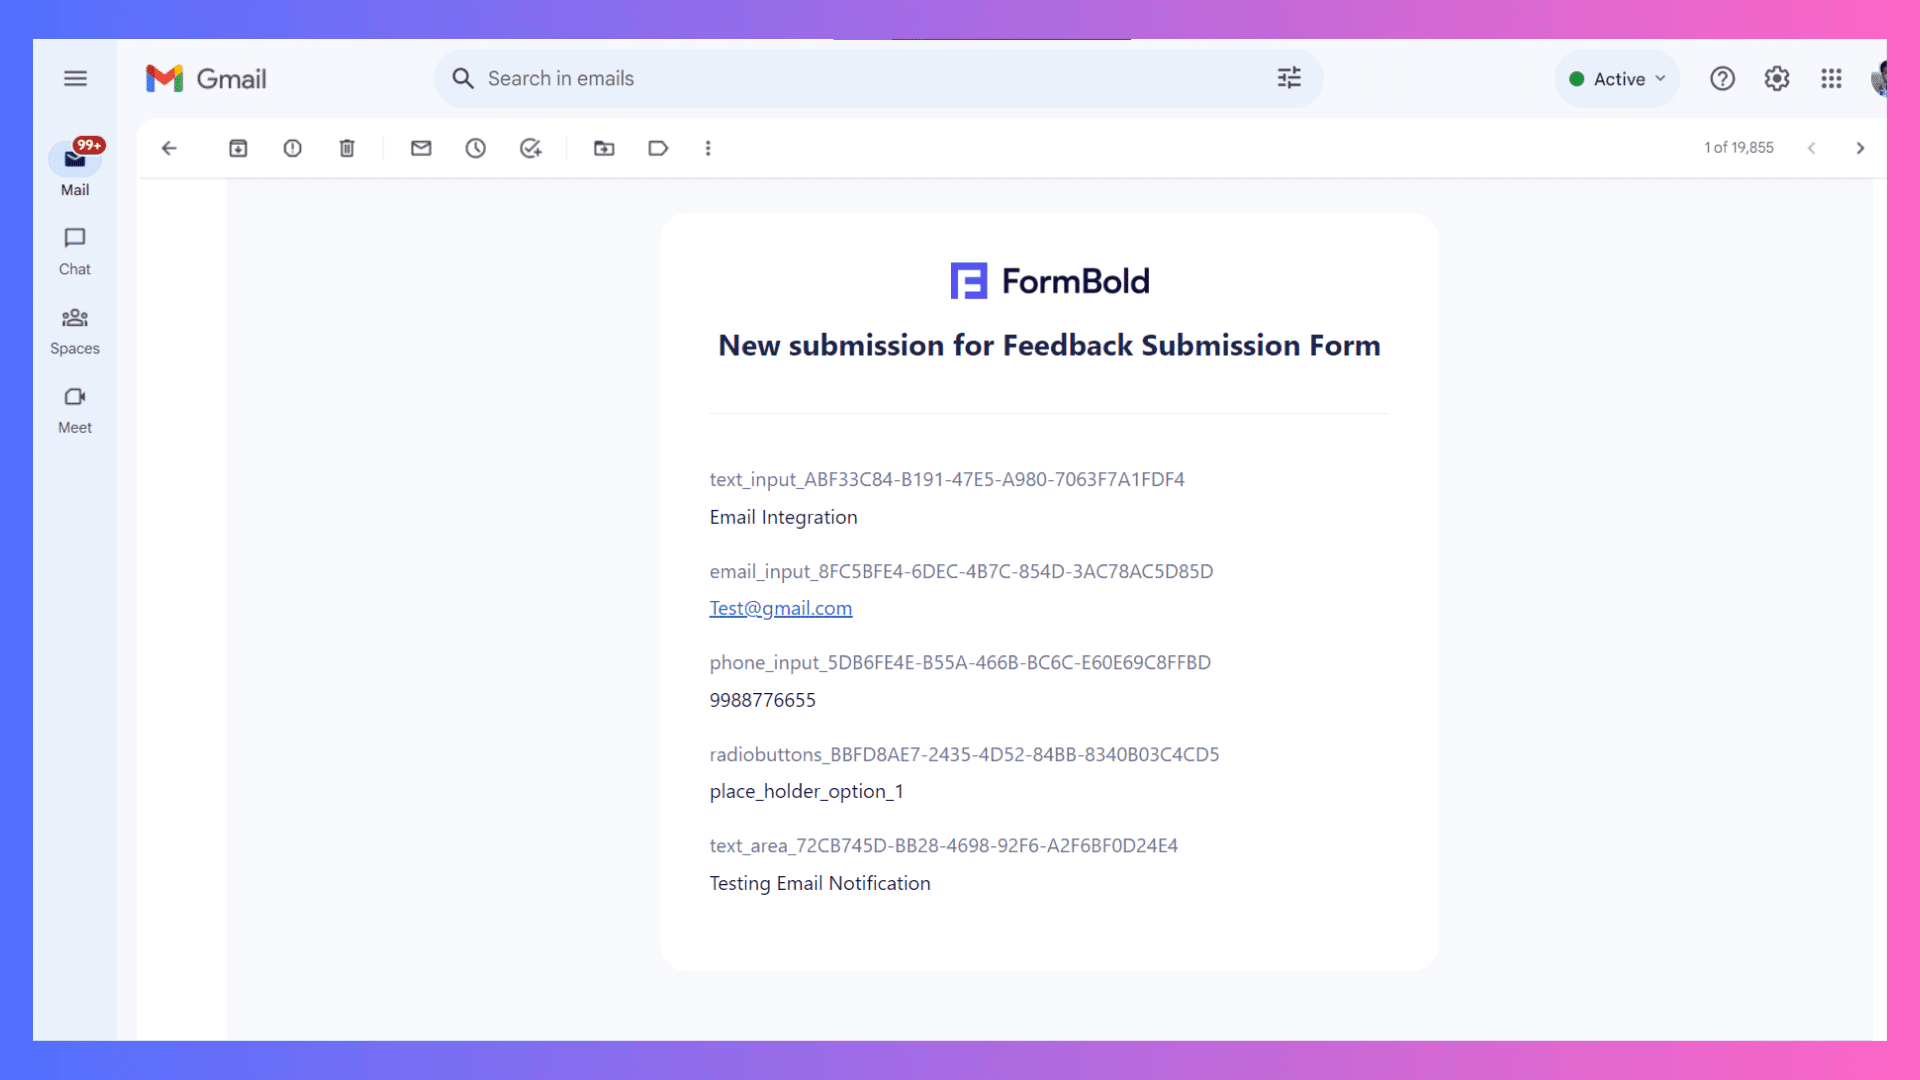Add email to Tasks
Screen dimensions: 1920x1080
click(x=530, y=148)
